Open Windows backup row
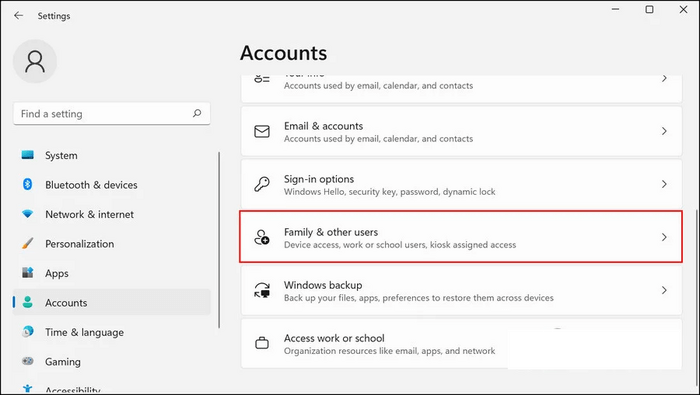 462,290
